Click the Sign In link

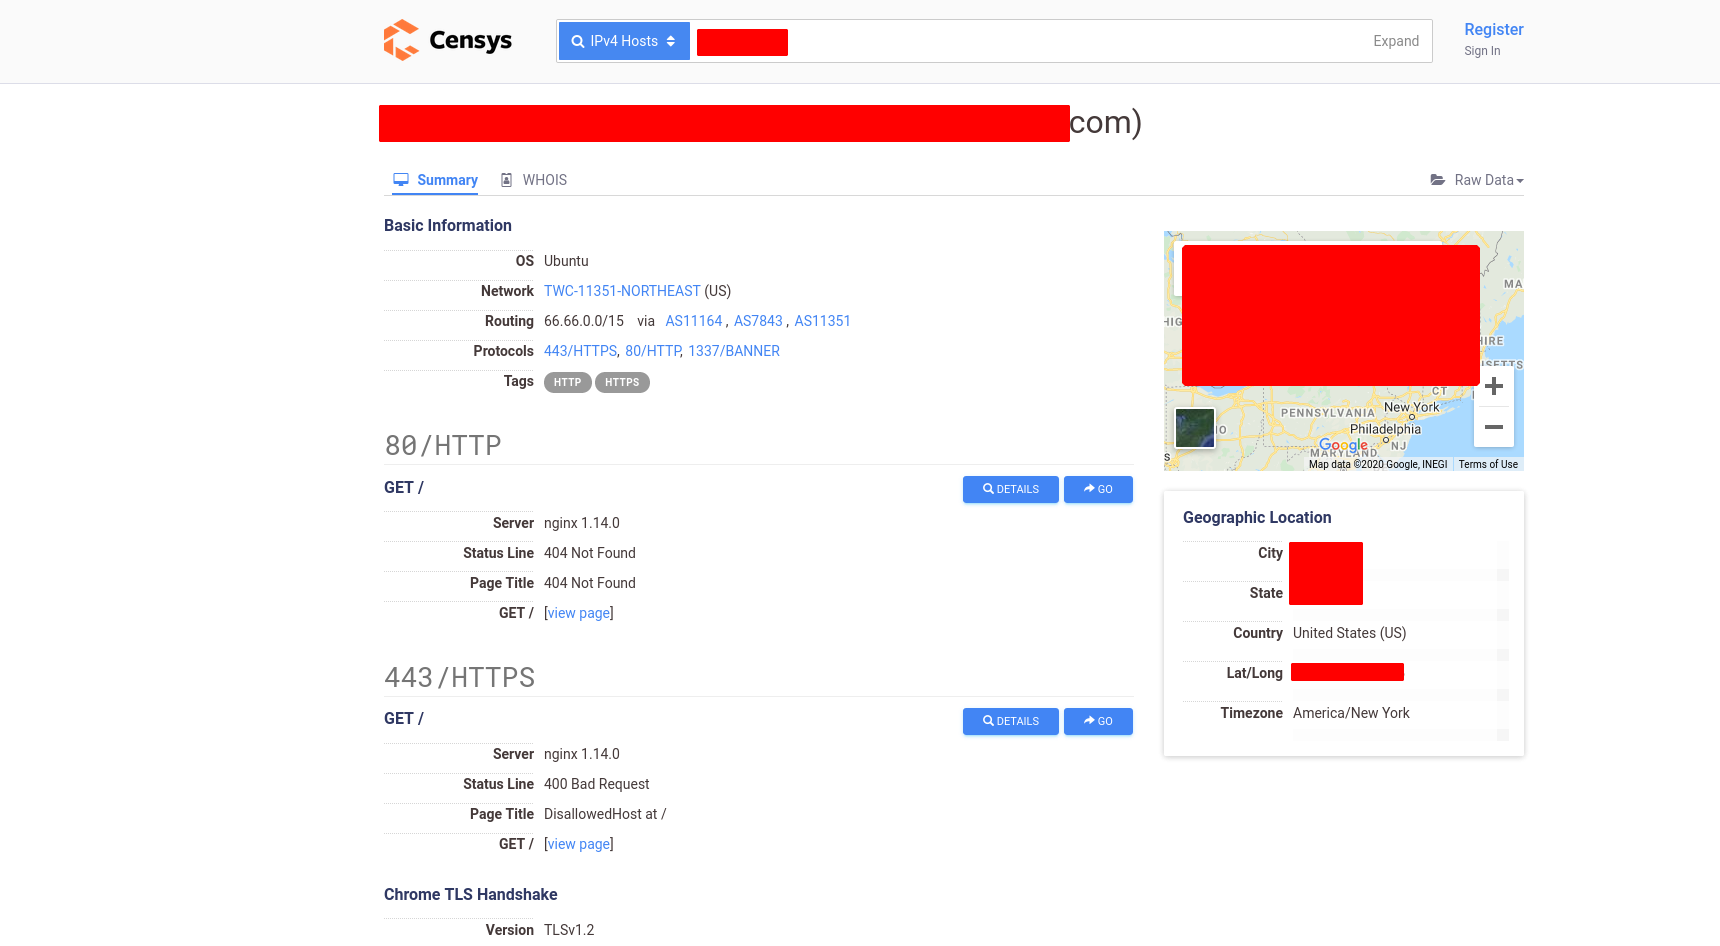coord(1482,51)
